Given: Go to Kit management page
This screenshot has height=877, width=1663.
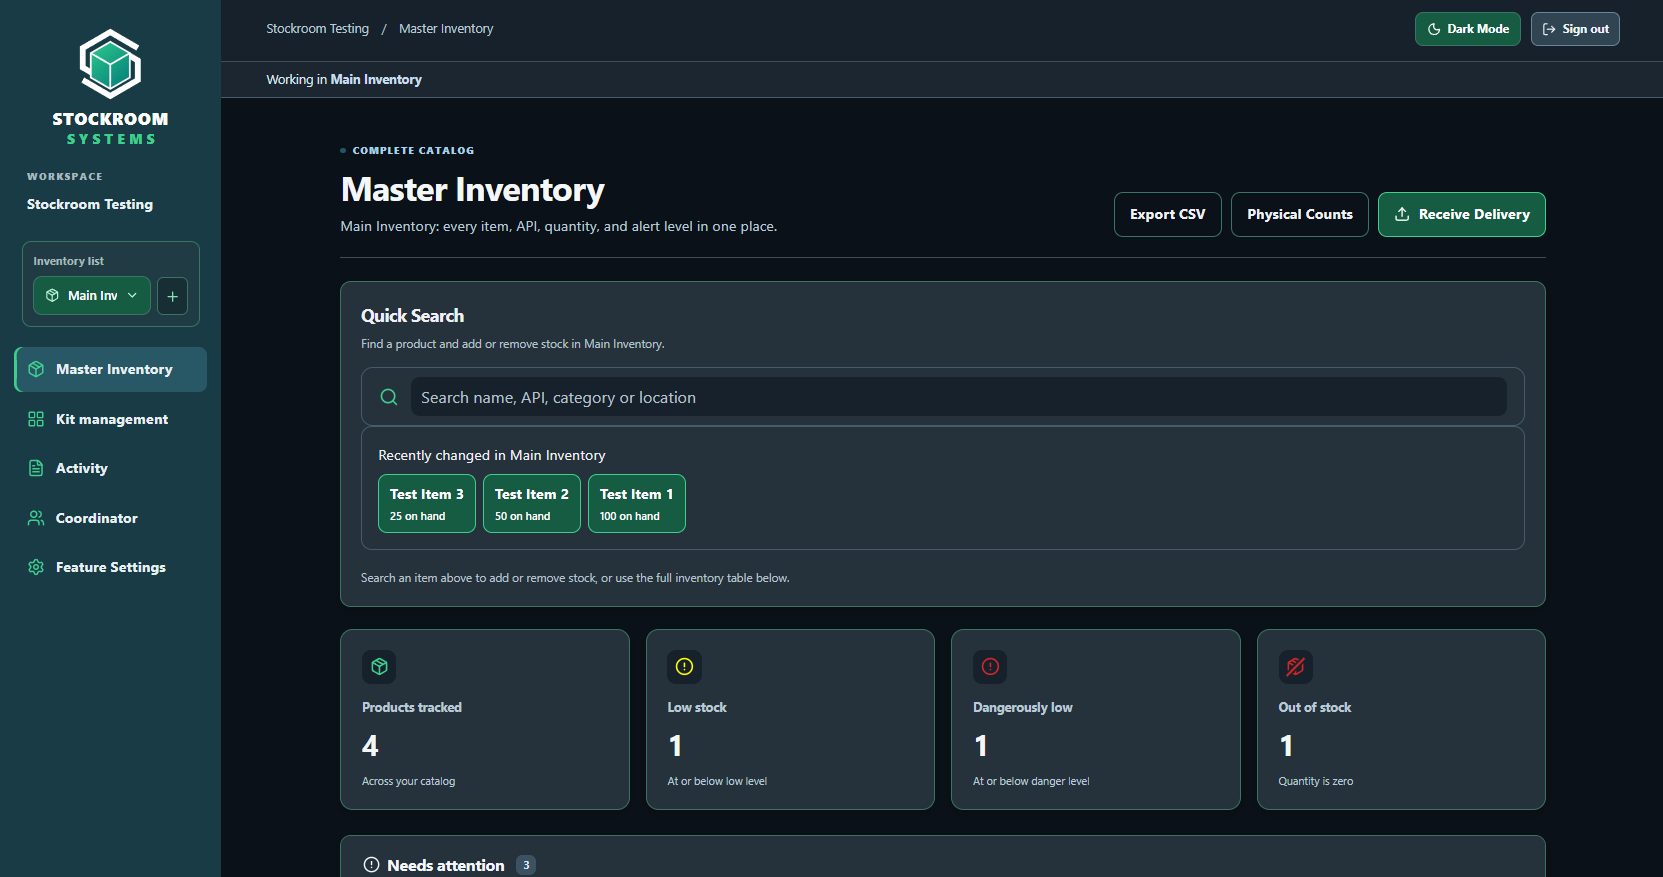Looking at the screenshot, I should (111, 419).
